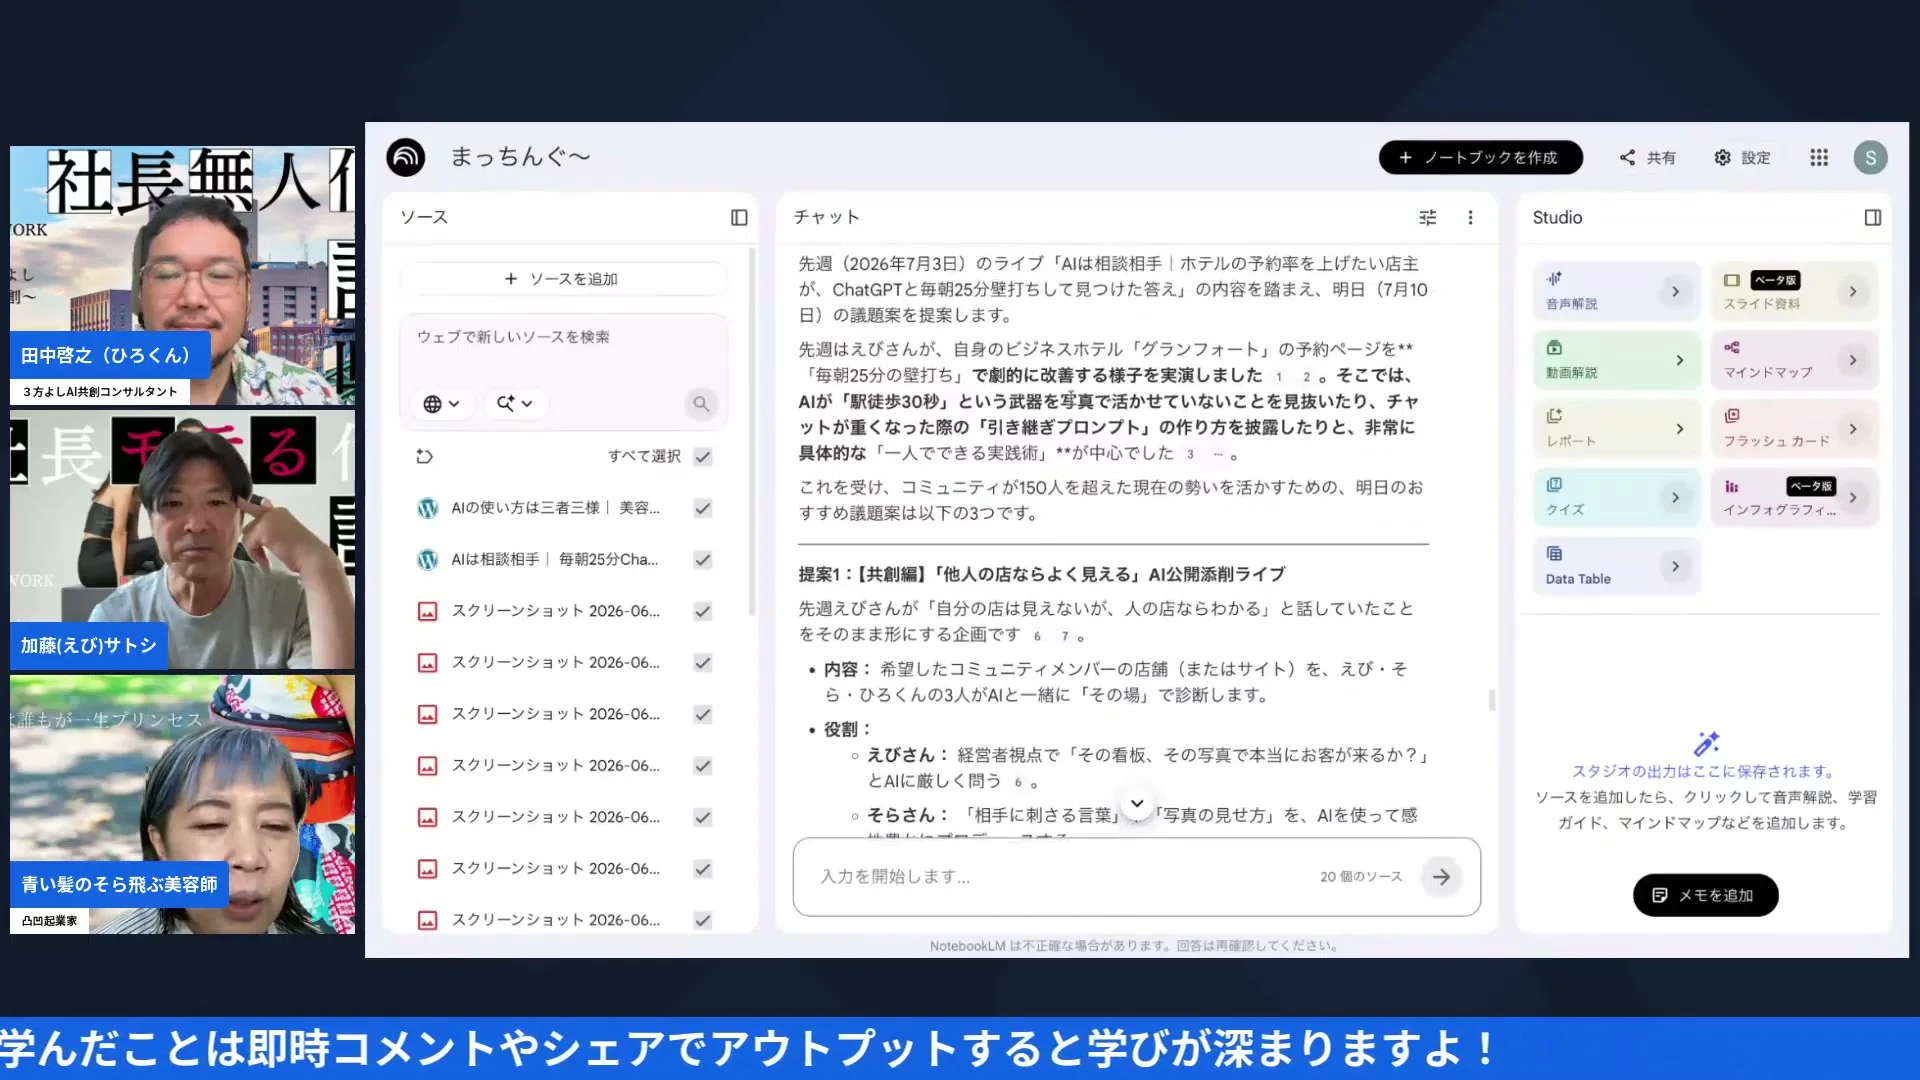Expand マインドマップ options chevron

coord(1853,360)
